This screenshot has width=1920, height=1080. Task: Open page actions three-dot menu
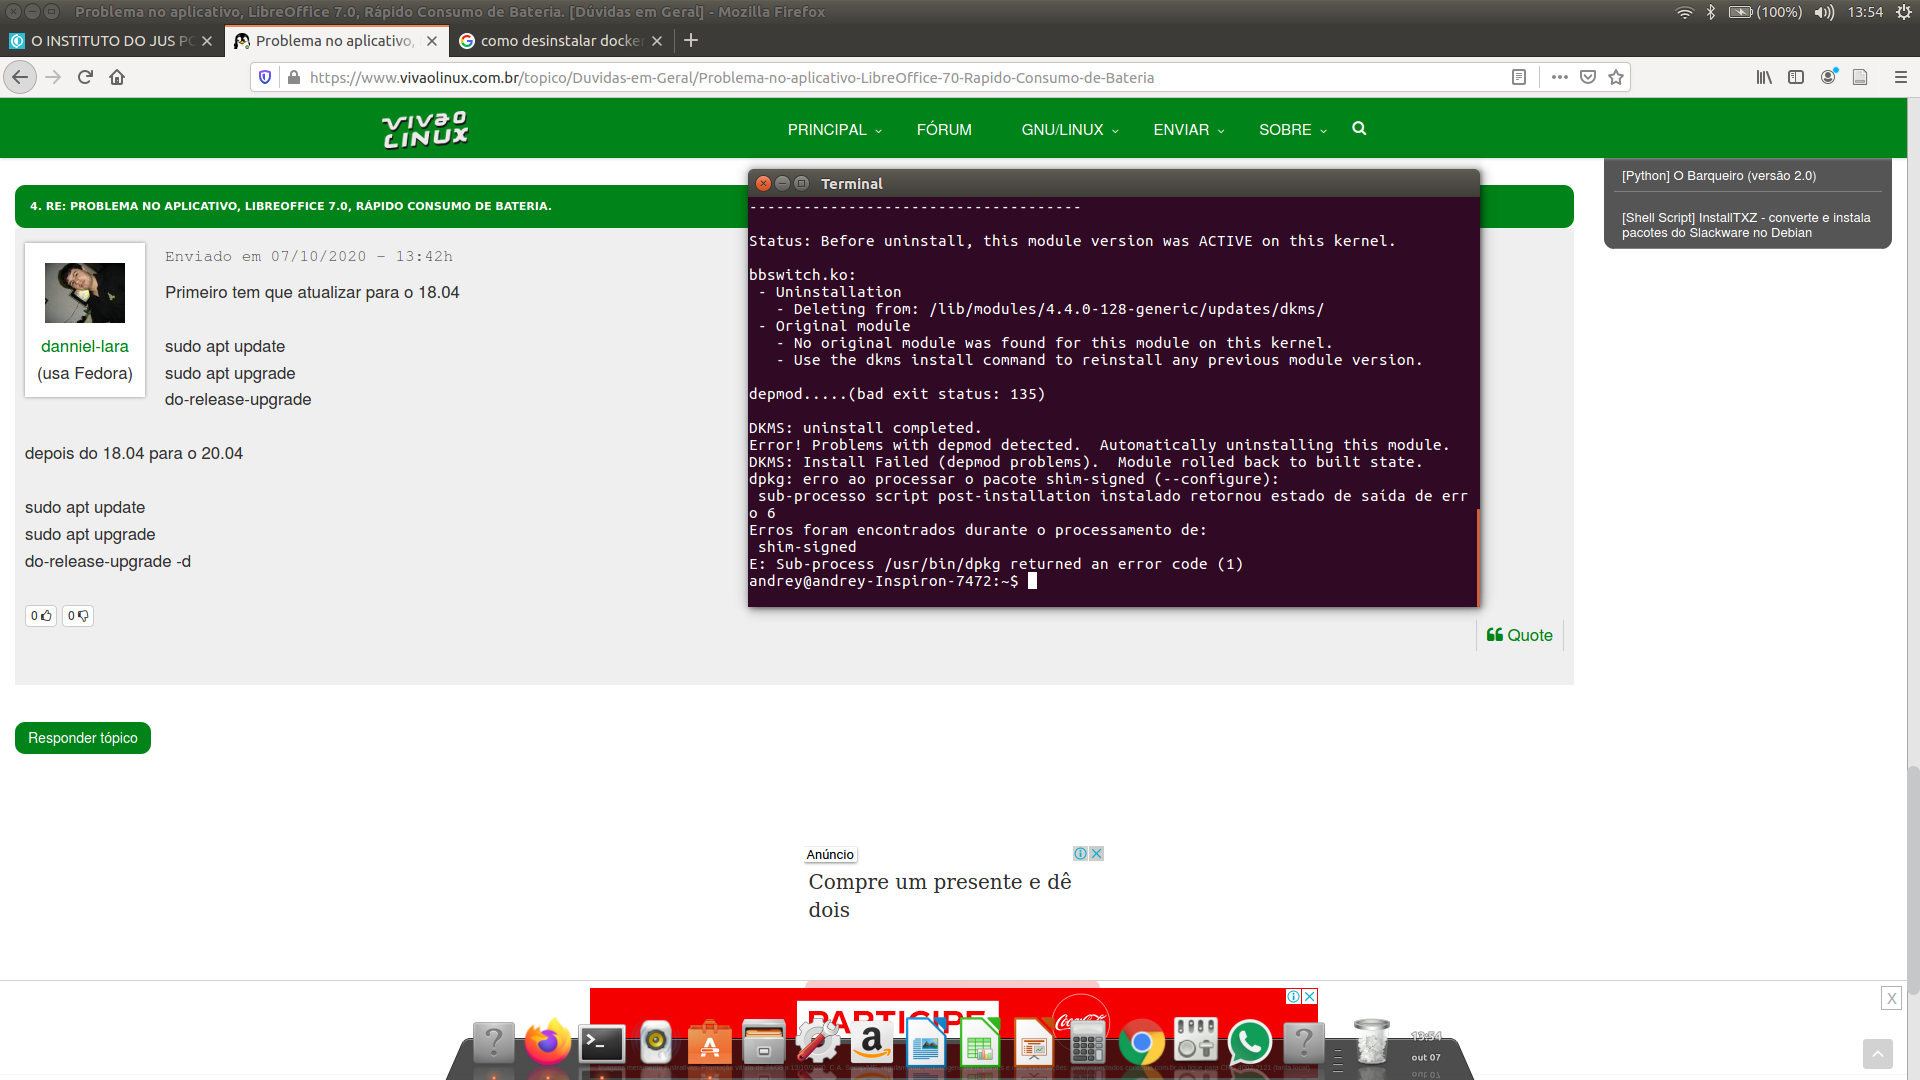coord(1560,77)
